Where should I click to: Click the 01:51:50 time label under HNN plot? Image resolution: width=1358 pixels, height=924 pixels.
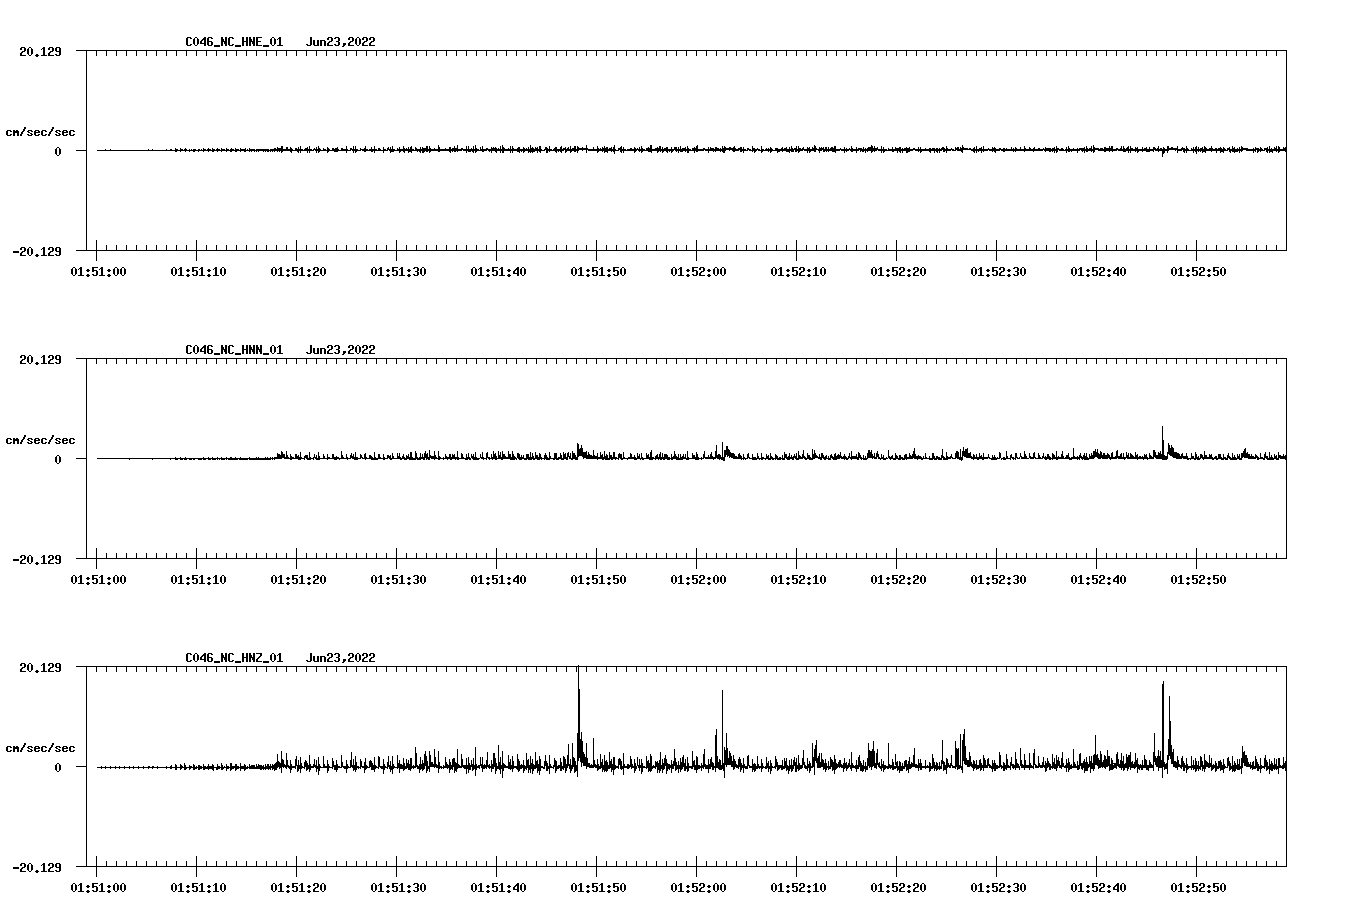click(598, 579)
